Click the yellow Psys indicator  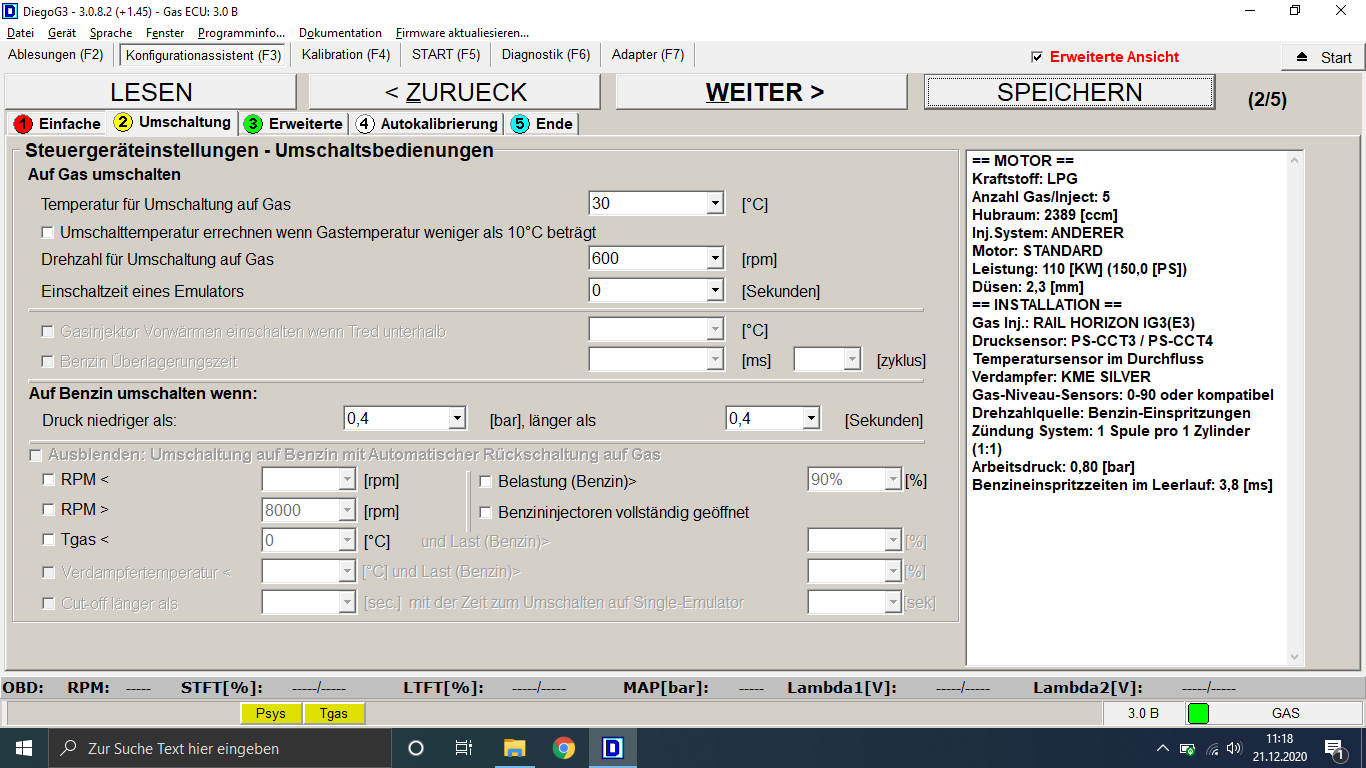[x=271, y=713]
